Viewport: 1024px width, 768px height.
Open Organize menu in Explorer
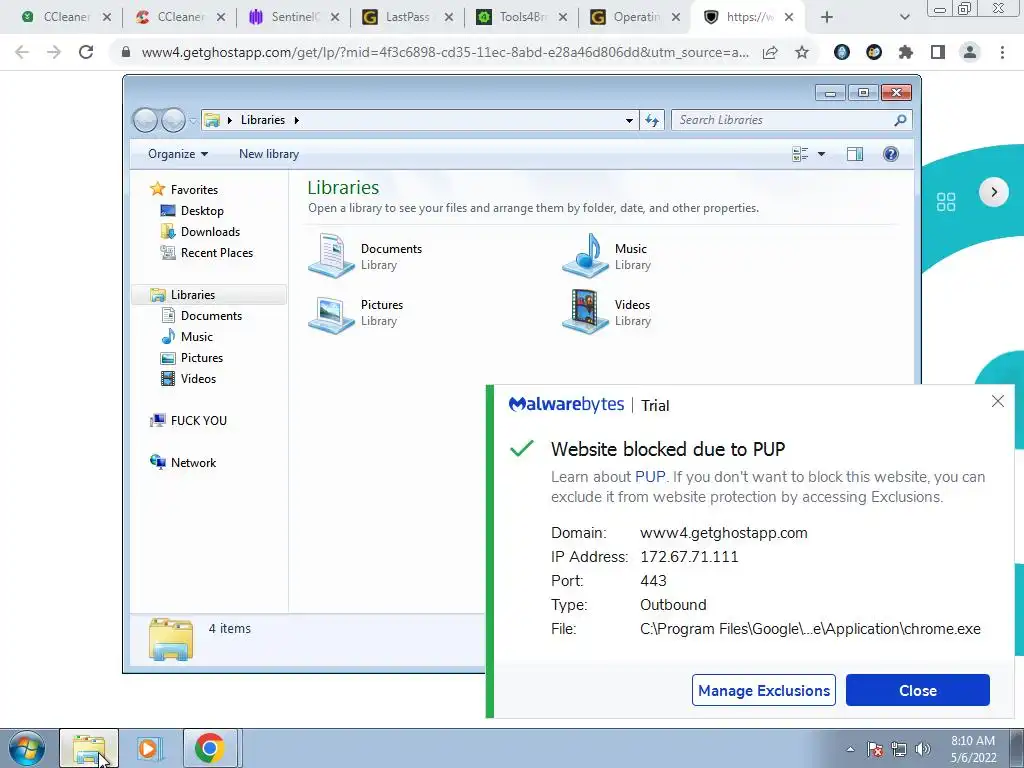click(178, 154)
